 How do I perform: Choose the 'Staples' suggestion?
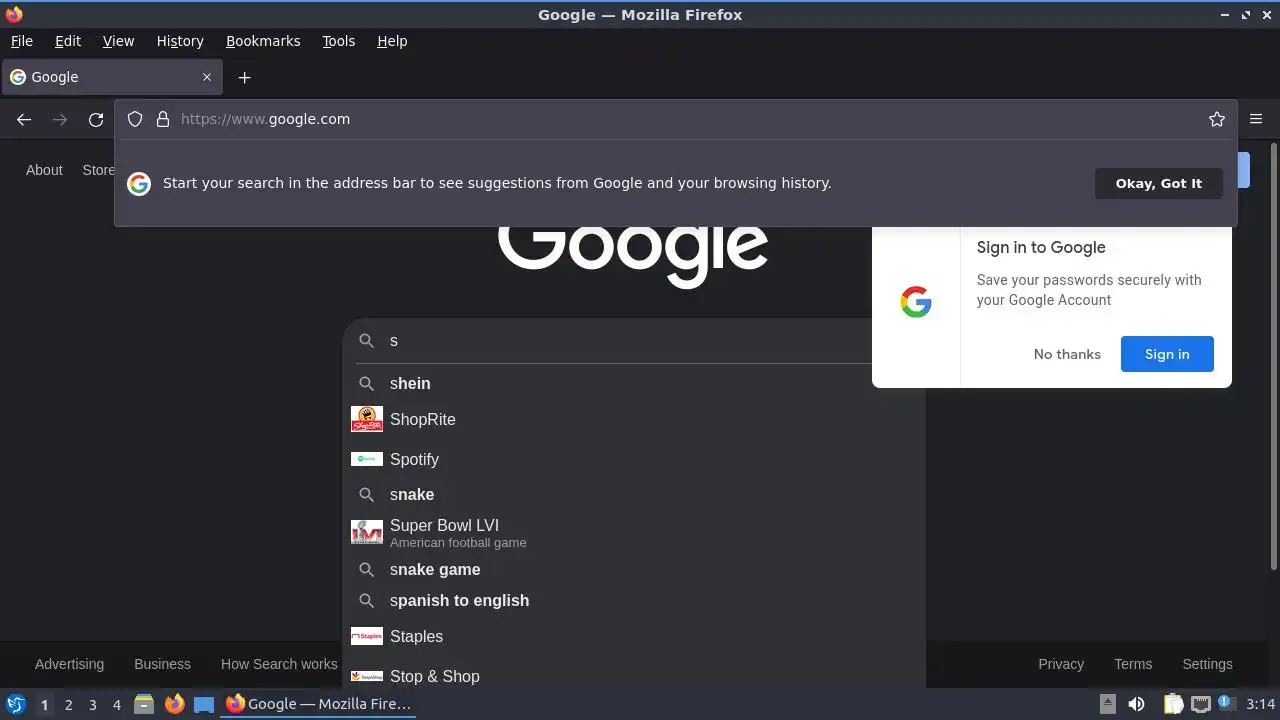(x=634, y=636)
